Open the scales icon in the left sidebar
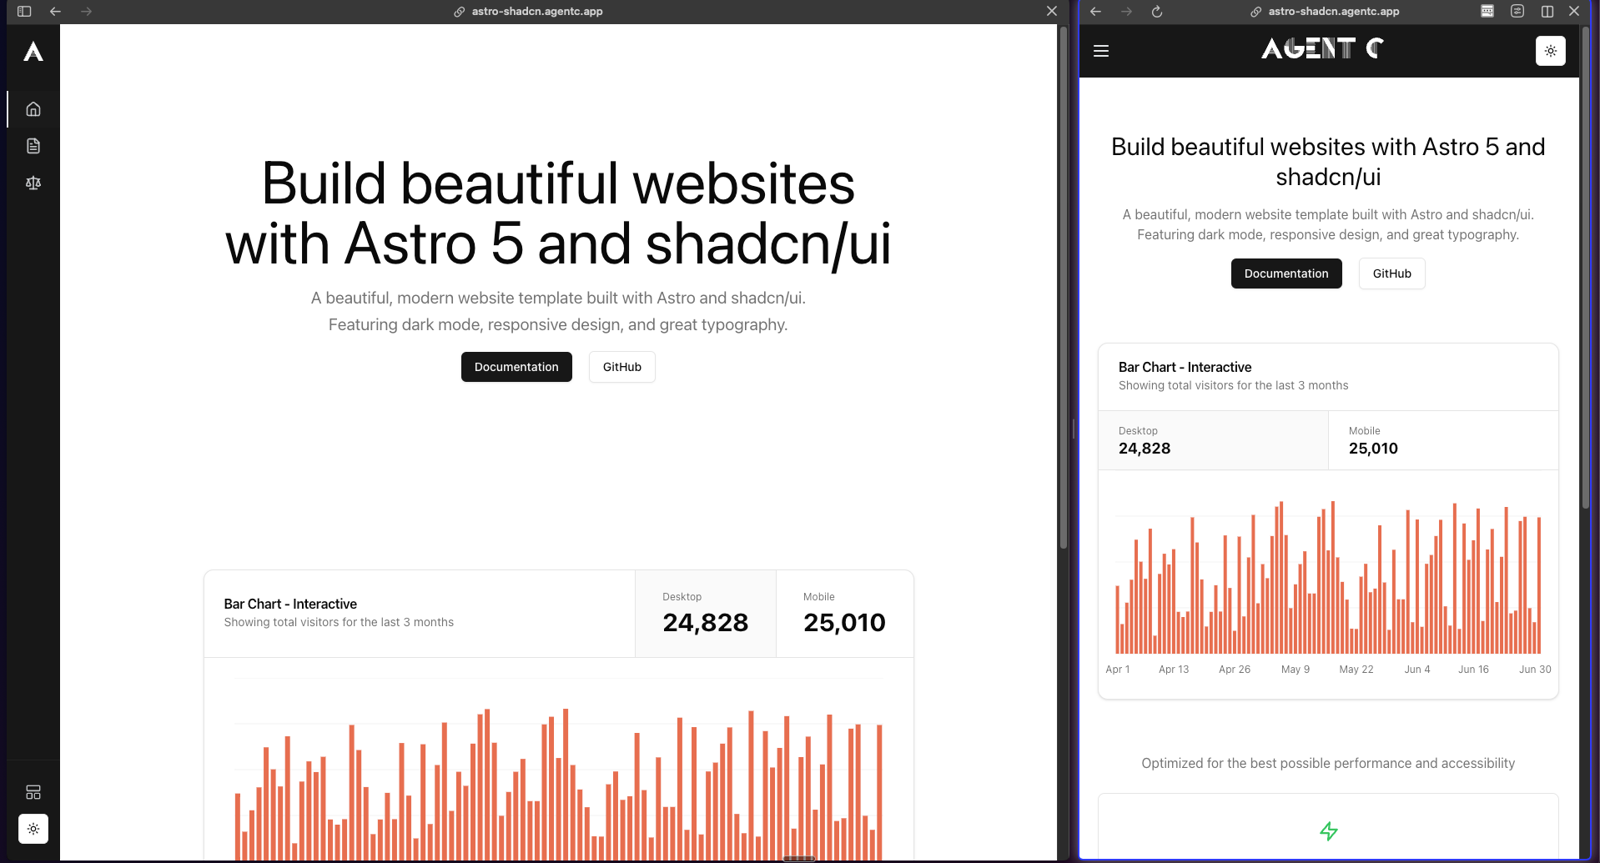1600x863 pixels. (x=33, y=183)
